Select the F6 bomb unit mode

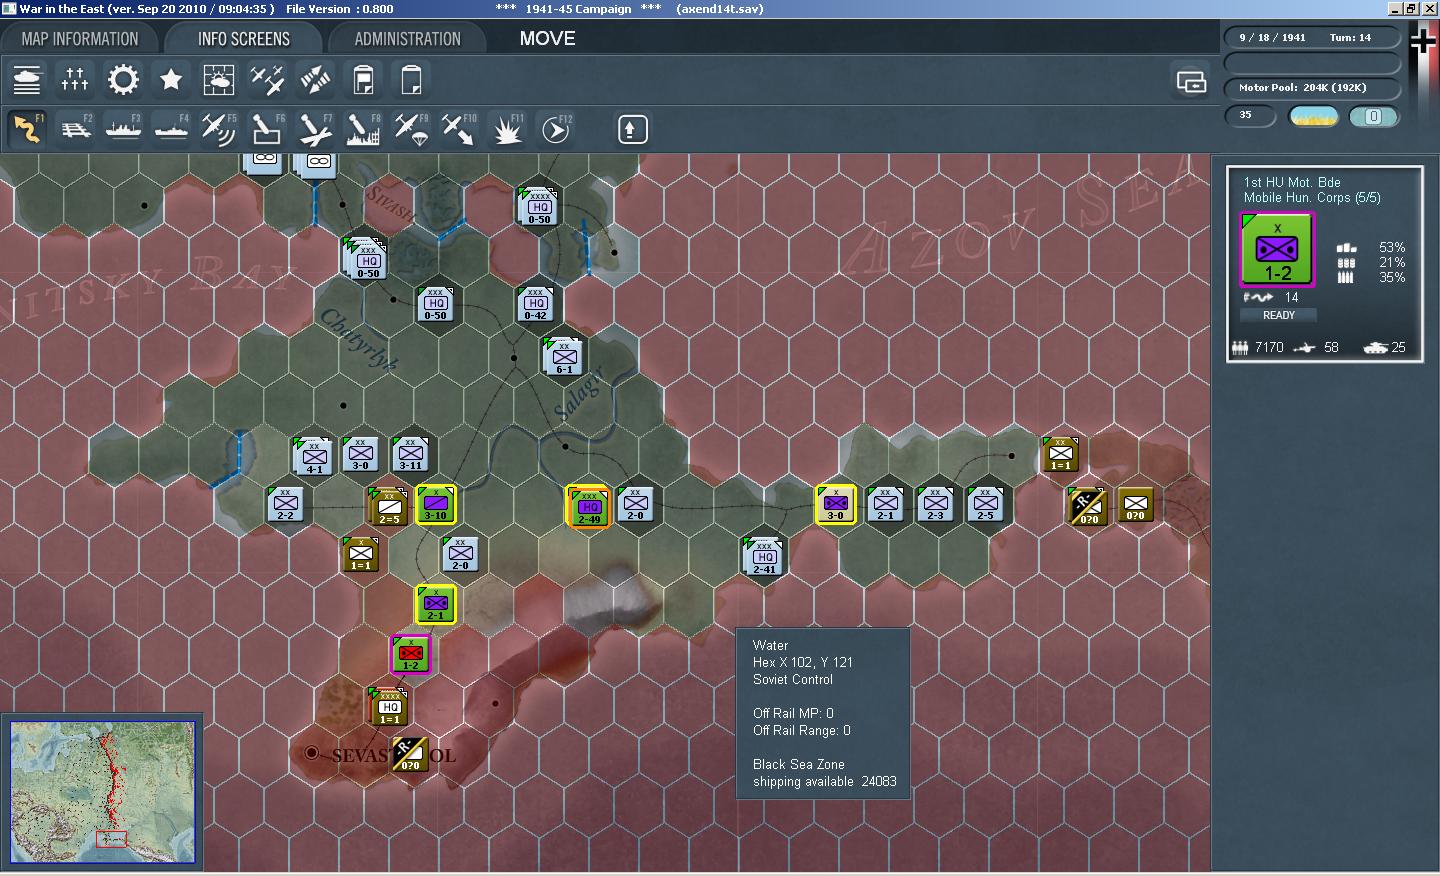267,129
